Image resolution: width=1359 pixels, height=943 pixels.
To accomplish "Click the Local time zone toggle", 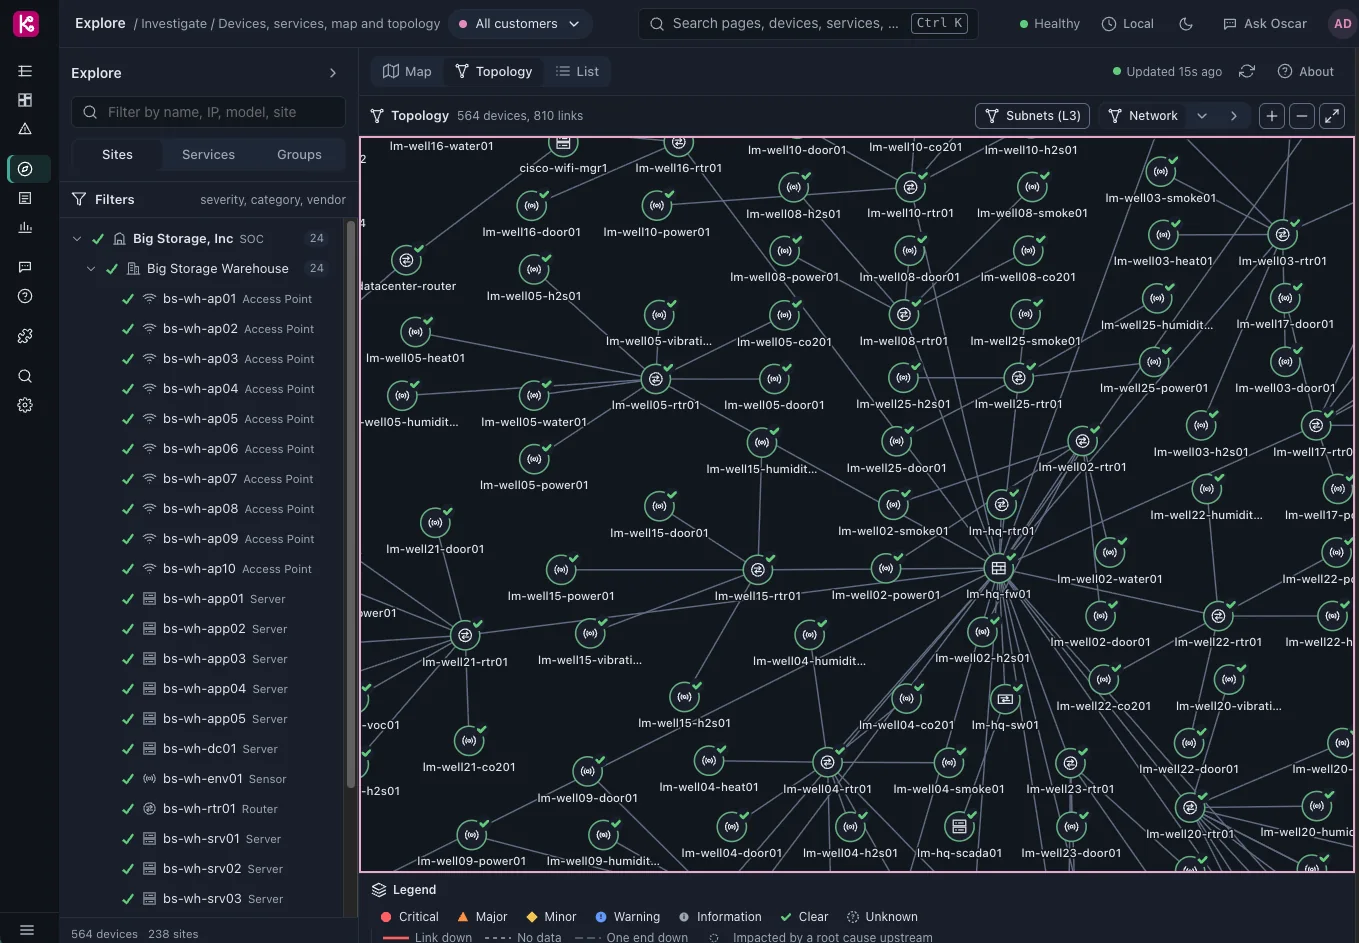I will (1127, 24).
